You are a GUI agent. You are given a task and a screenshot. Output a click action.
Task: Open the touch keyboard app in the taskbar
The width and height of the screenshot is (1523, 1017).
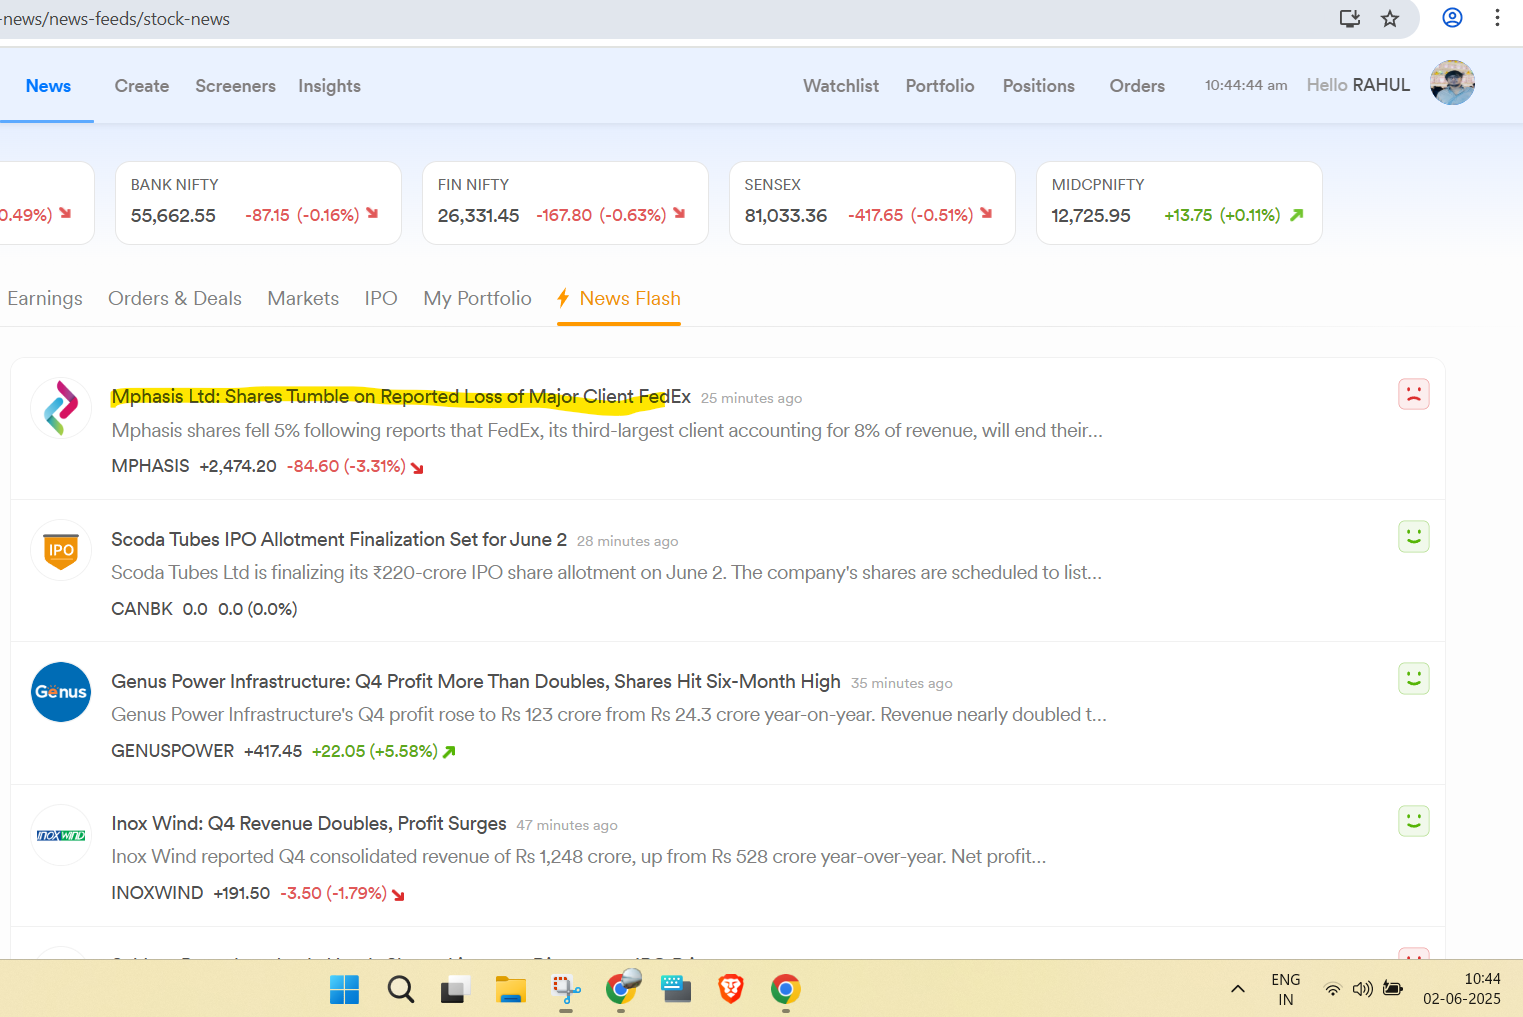(x=676, y=989)
